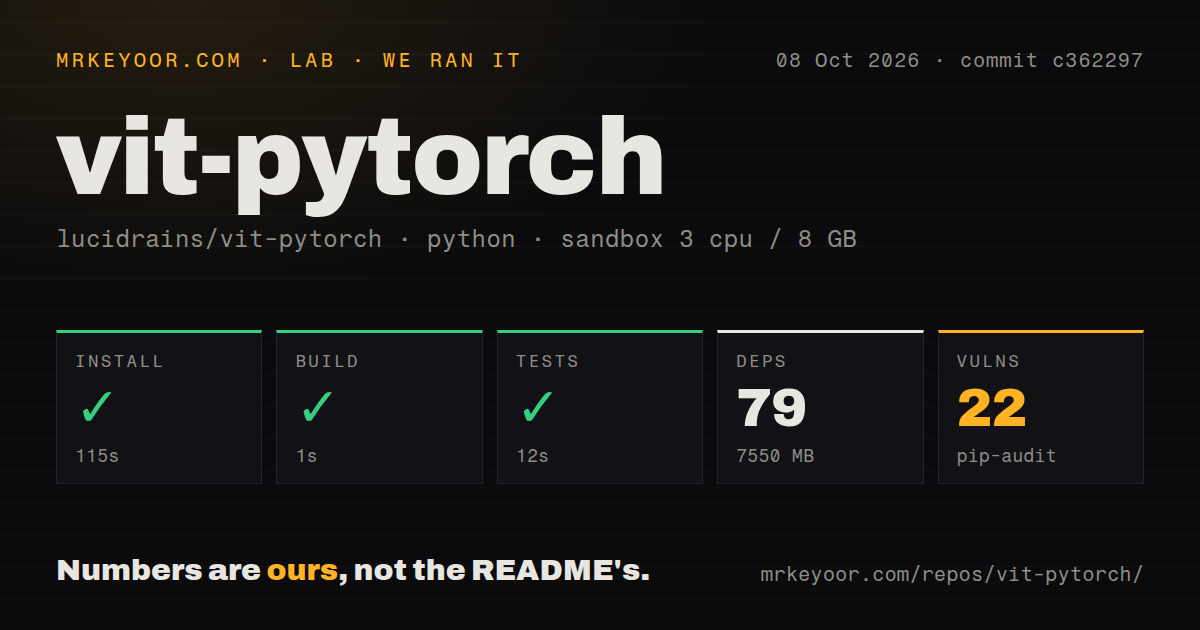Click the vulnerability count 22
This screenshot has height=630, width=1200.
pyautogui.click(x=992, y=408)
